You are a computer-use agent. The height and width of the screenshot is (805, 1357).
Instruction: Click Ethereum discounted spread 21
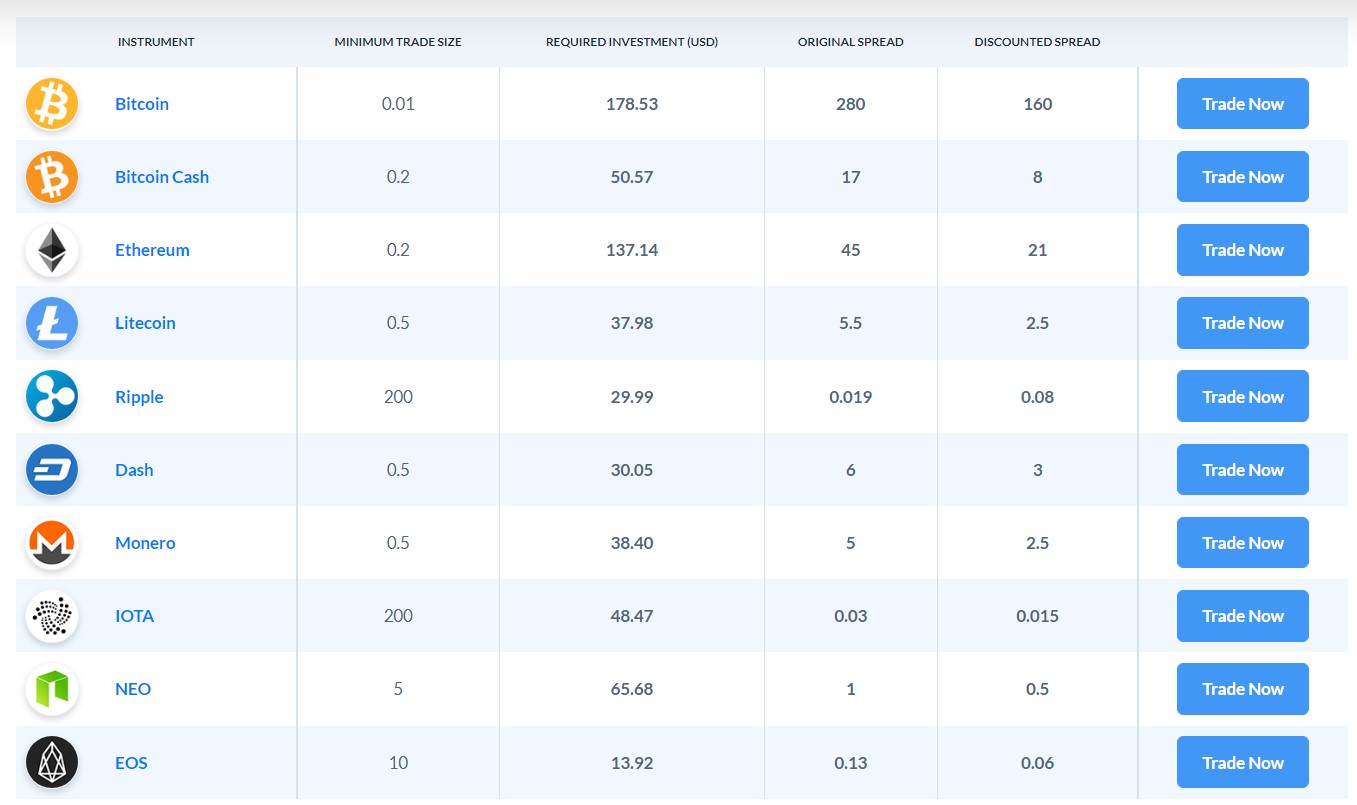click(x=1038, y=250)
